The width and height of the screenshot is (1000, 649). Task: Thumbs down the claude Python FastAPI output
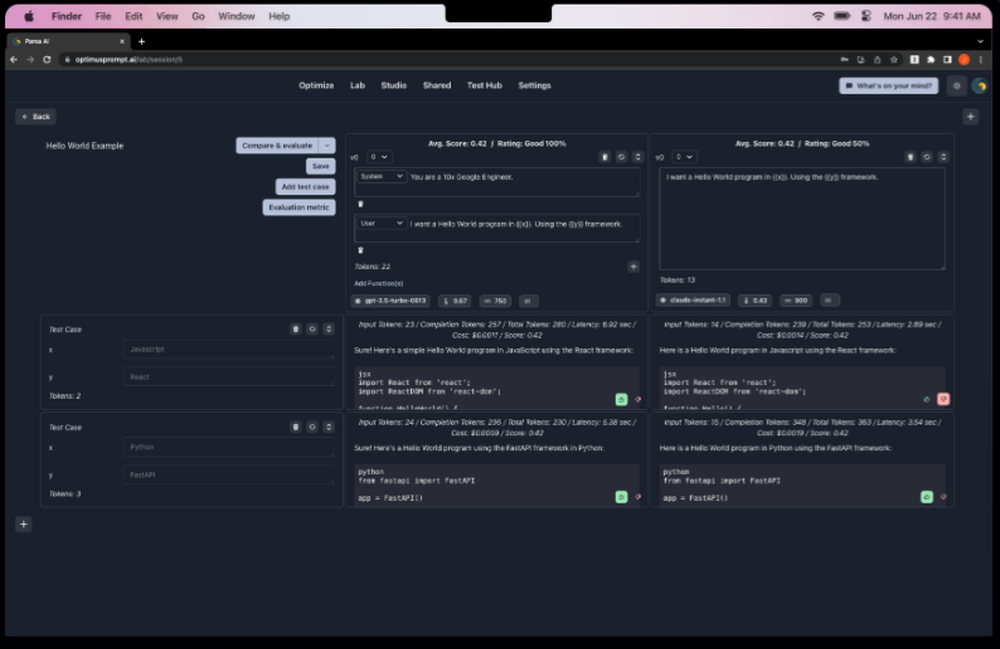[x=943, y=497]
